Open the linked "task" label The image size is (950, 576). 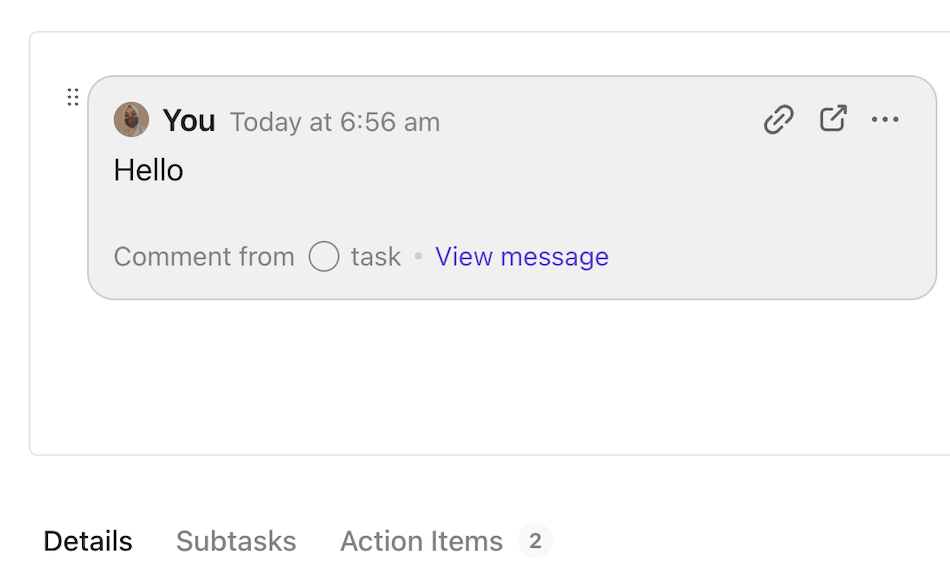(x=375, y=257)
